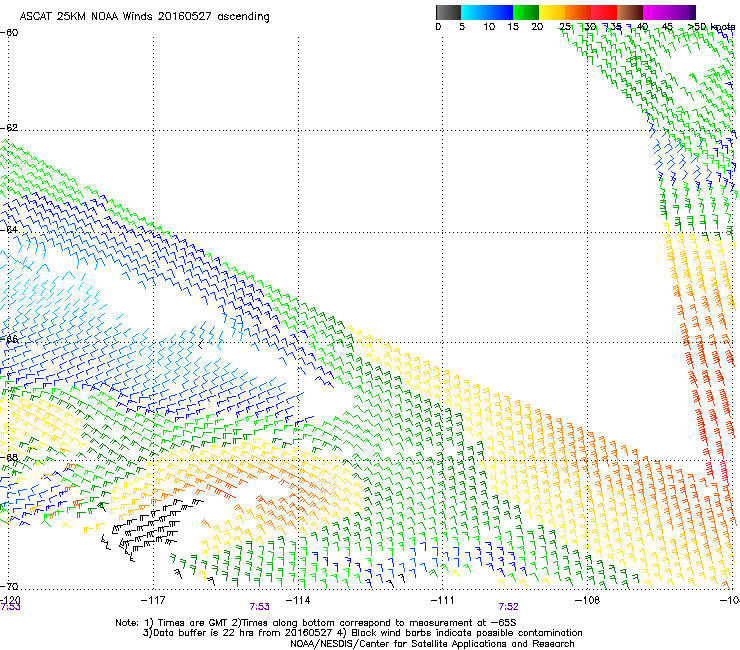Click the note line starting "Note: 1) Times are GMT"
Viewport: 740px width, 650px height.
(x=316, y=623)
